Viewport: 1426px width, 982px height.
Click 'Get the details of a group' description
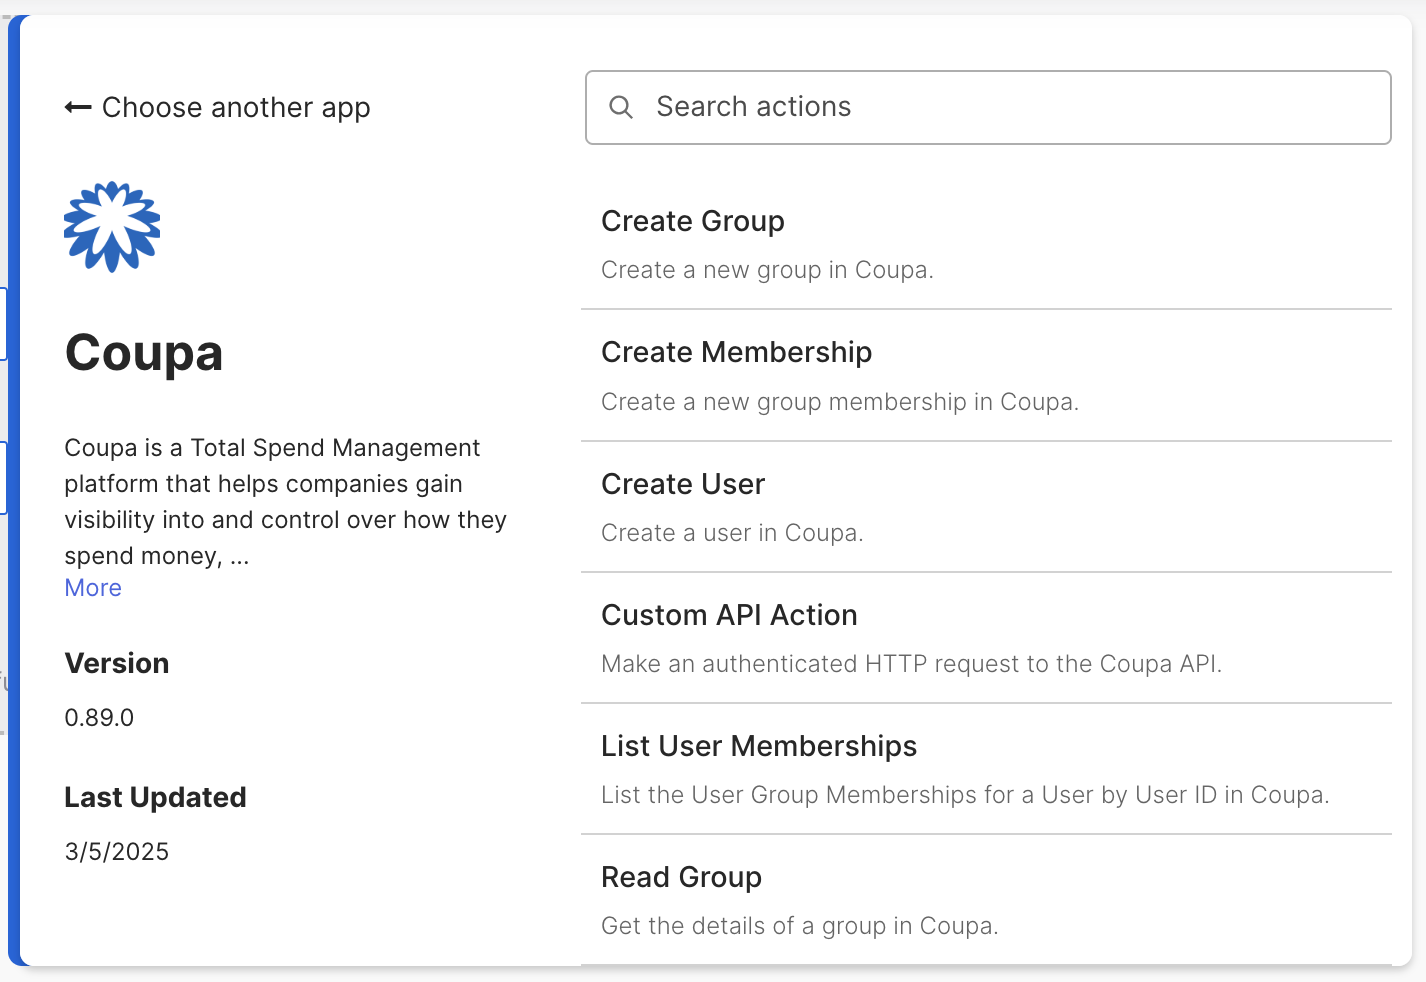click(x=799, y=926)
